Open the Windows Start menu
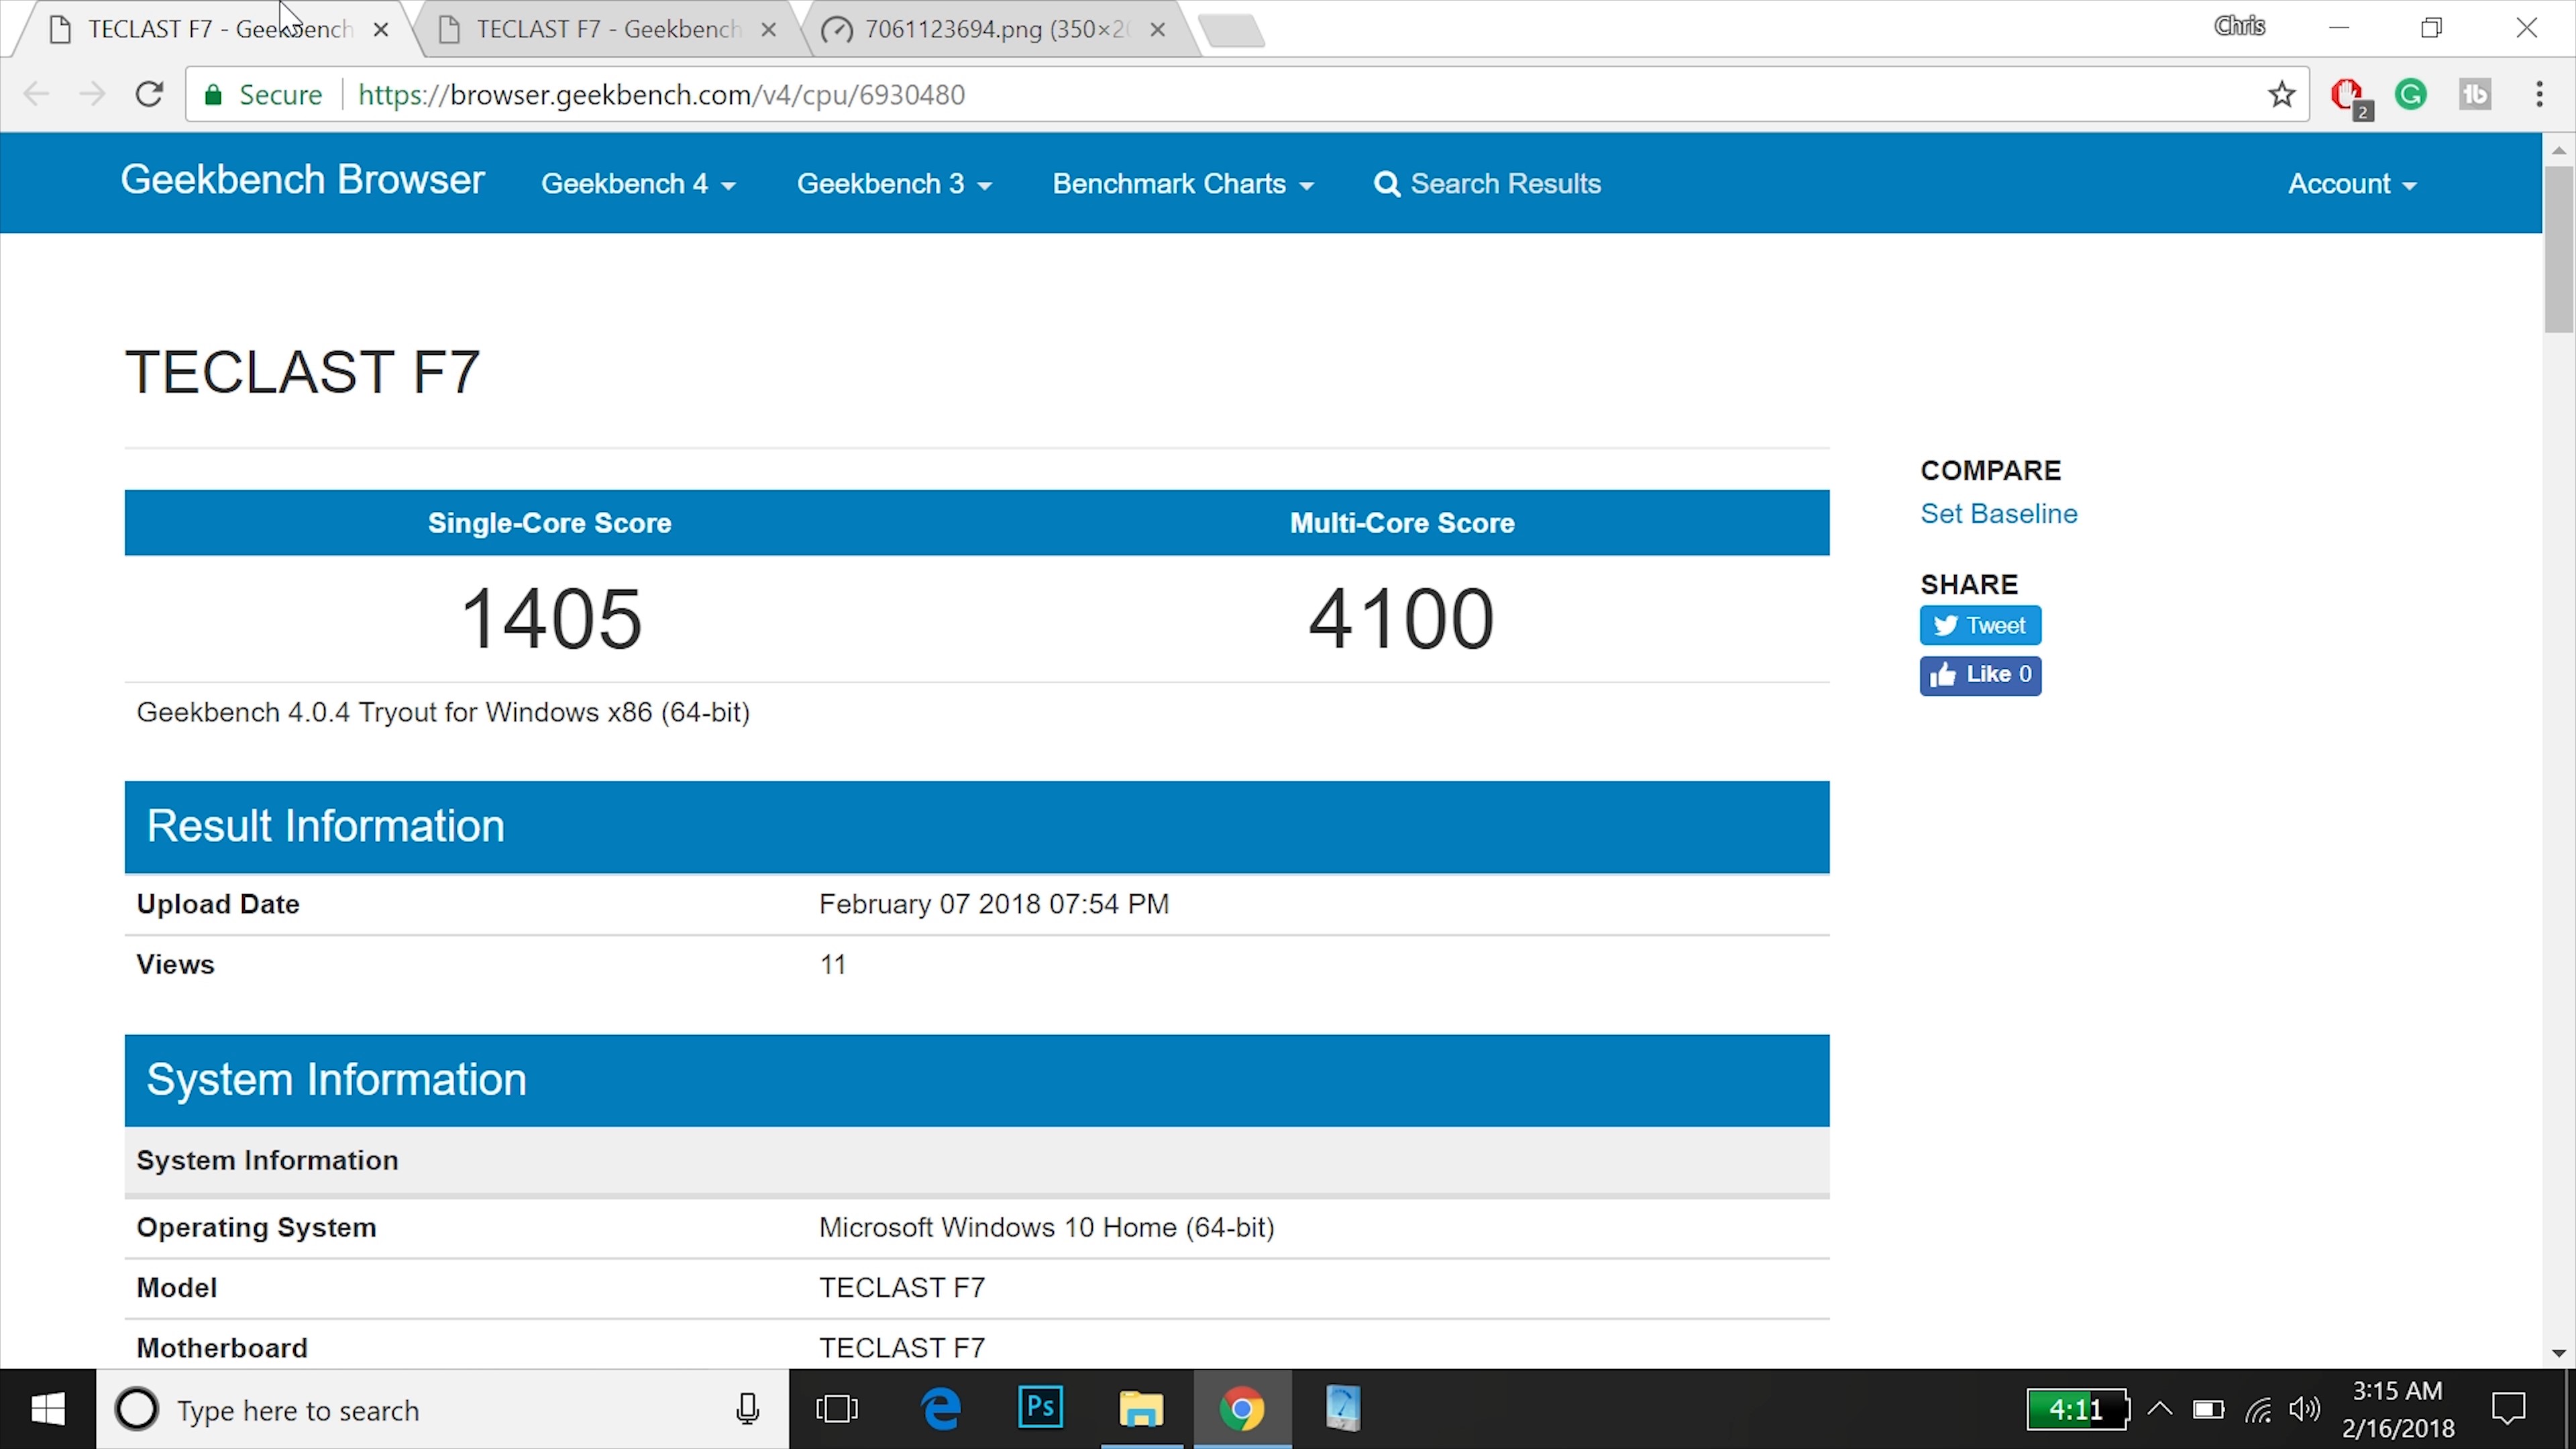Image resolution: width=2576 pixels, height=1449 pixels. (x=48, y=1409)
